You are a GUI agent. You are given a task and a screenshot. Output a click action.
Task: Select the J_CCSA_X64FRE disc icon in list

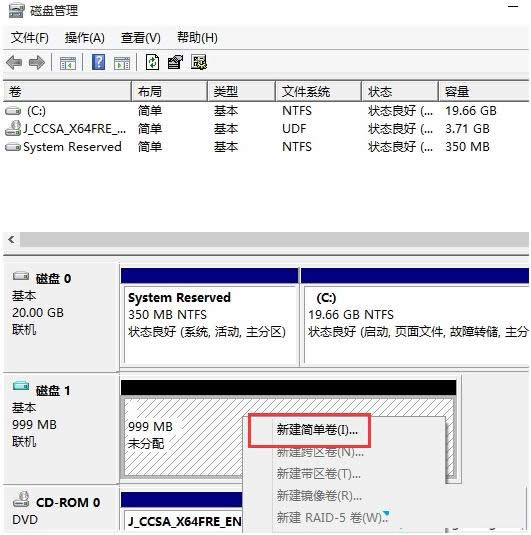pos(13,128)
